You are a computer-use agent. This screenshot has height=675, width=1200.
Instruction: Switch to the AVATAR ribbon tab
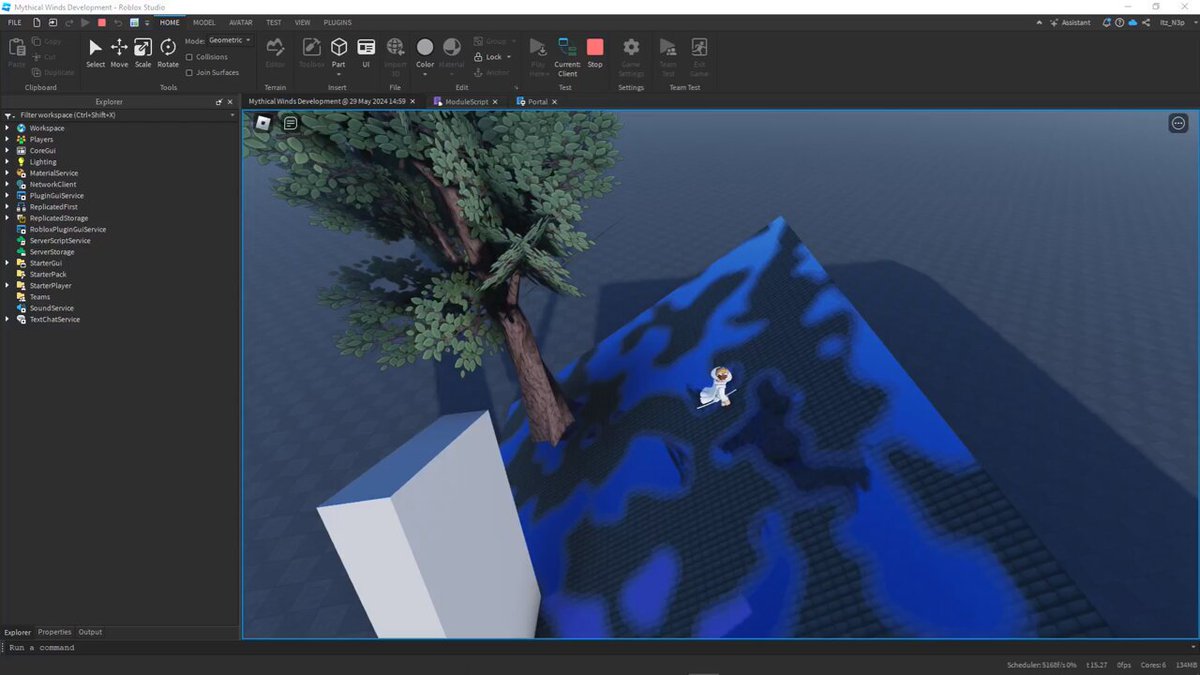(240, 22)
